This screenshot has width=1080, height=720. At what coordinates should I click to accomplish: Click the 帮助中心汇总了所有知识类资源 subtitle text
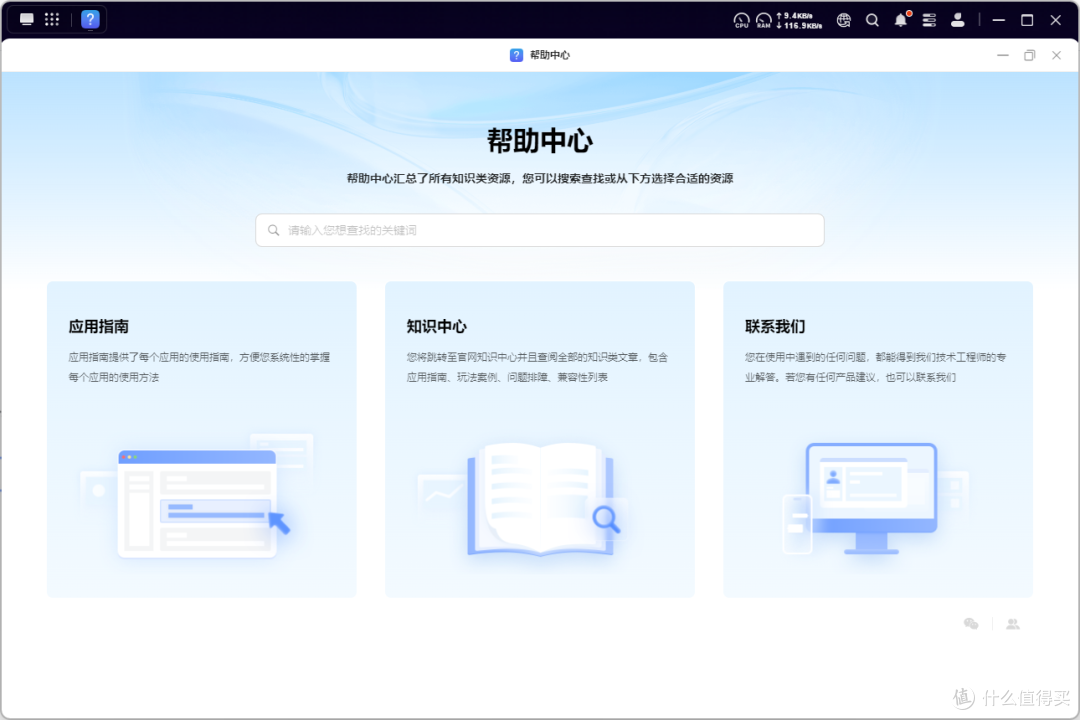pos(540,178)
